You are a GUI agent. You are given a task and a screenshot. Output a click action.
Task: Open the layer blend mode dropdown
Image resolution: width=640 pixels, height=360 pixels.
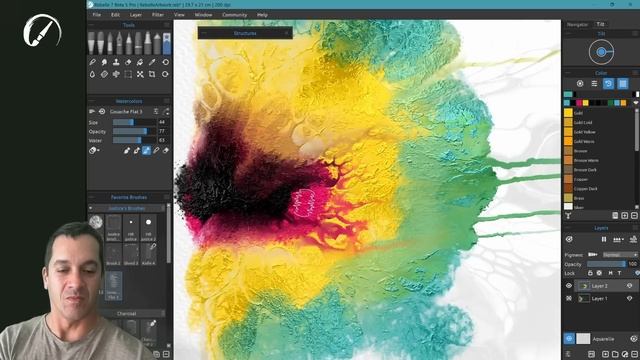pyautogui.click(x=620, y=254)
